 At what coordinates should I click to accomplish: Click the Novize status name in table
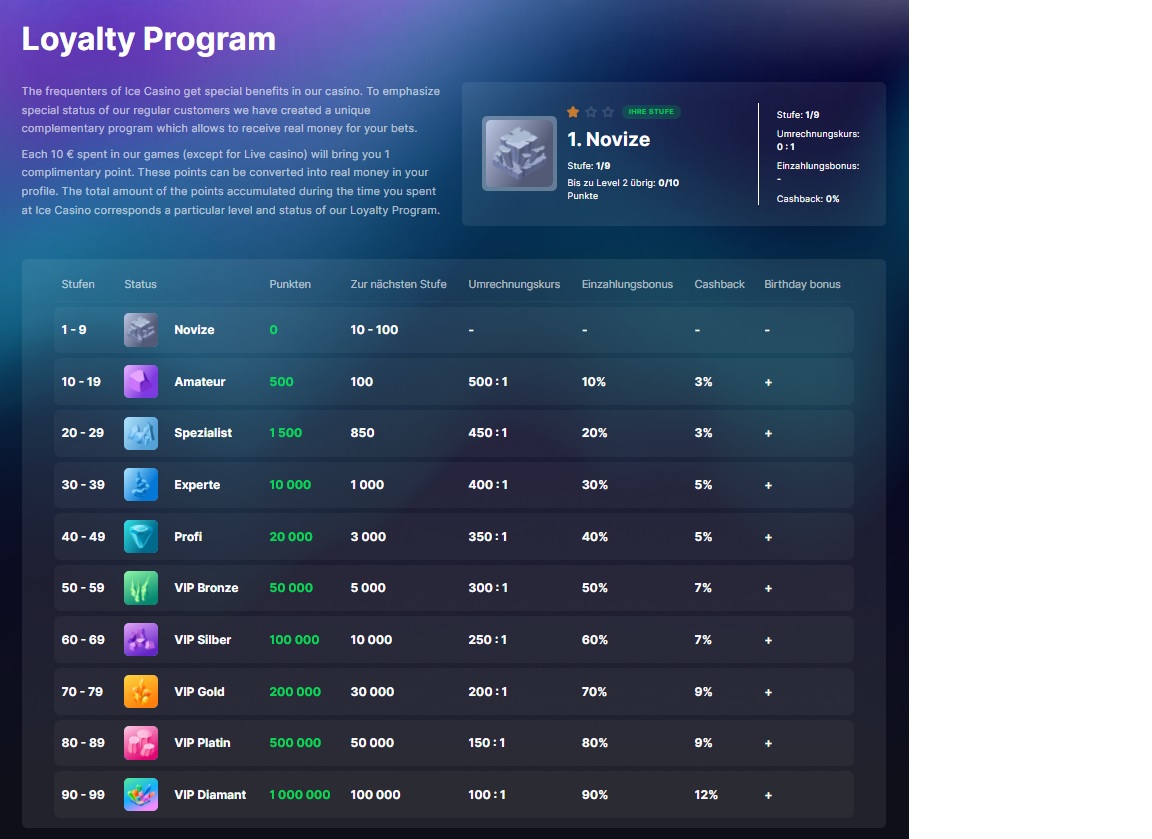click(194, 330)
